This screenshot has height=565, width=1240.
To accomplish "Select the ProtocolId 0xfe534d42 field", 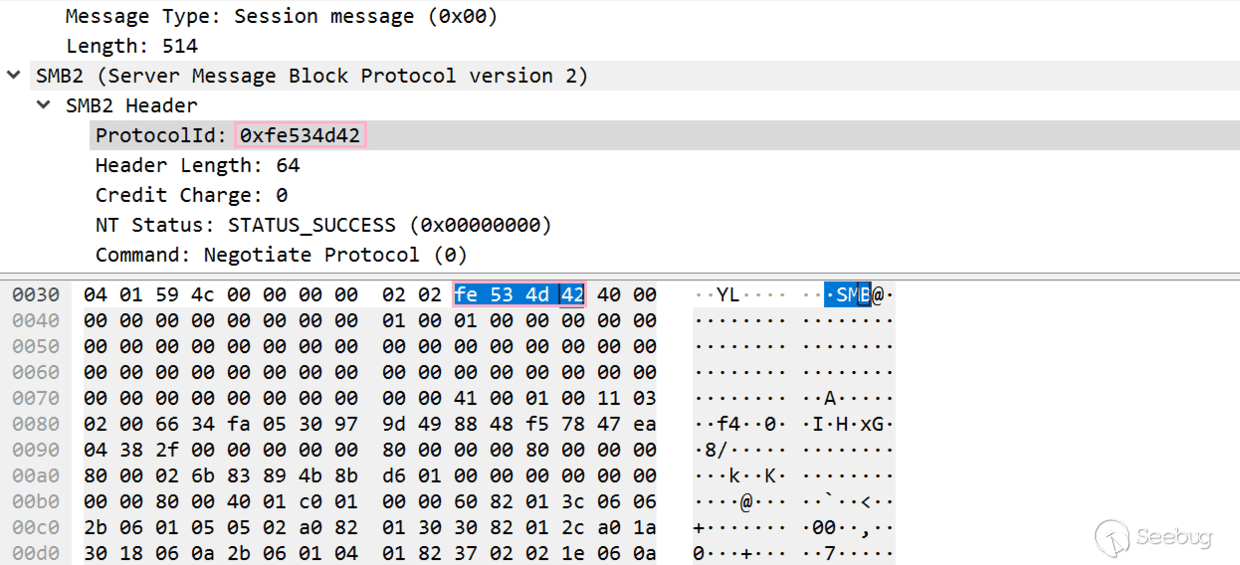I will pos(300,135).
